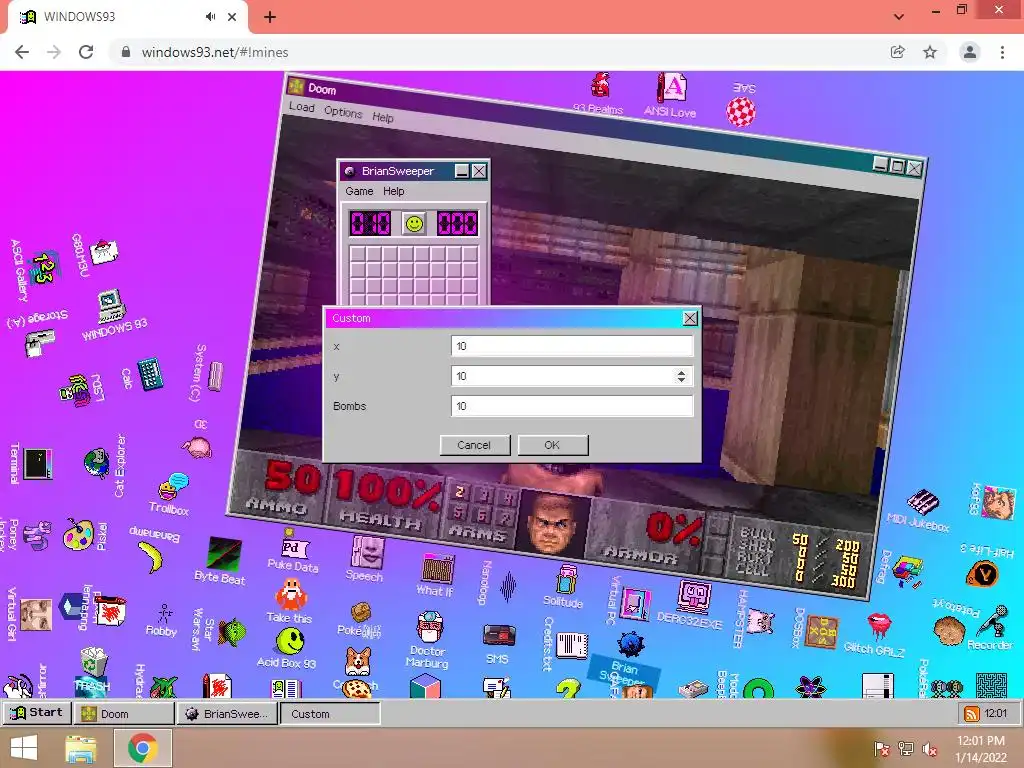Click the Windows Start logo button

click(x=24, y=748)
